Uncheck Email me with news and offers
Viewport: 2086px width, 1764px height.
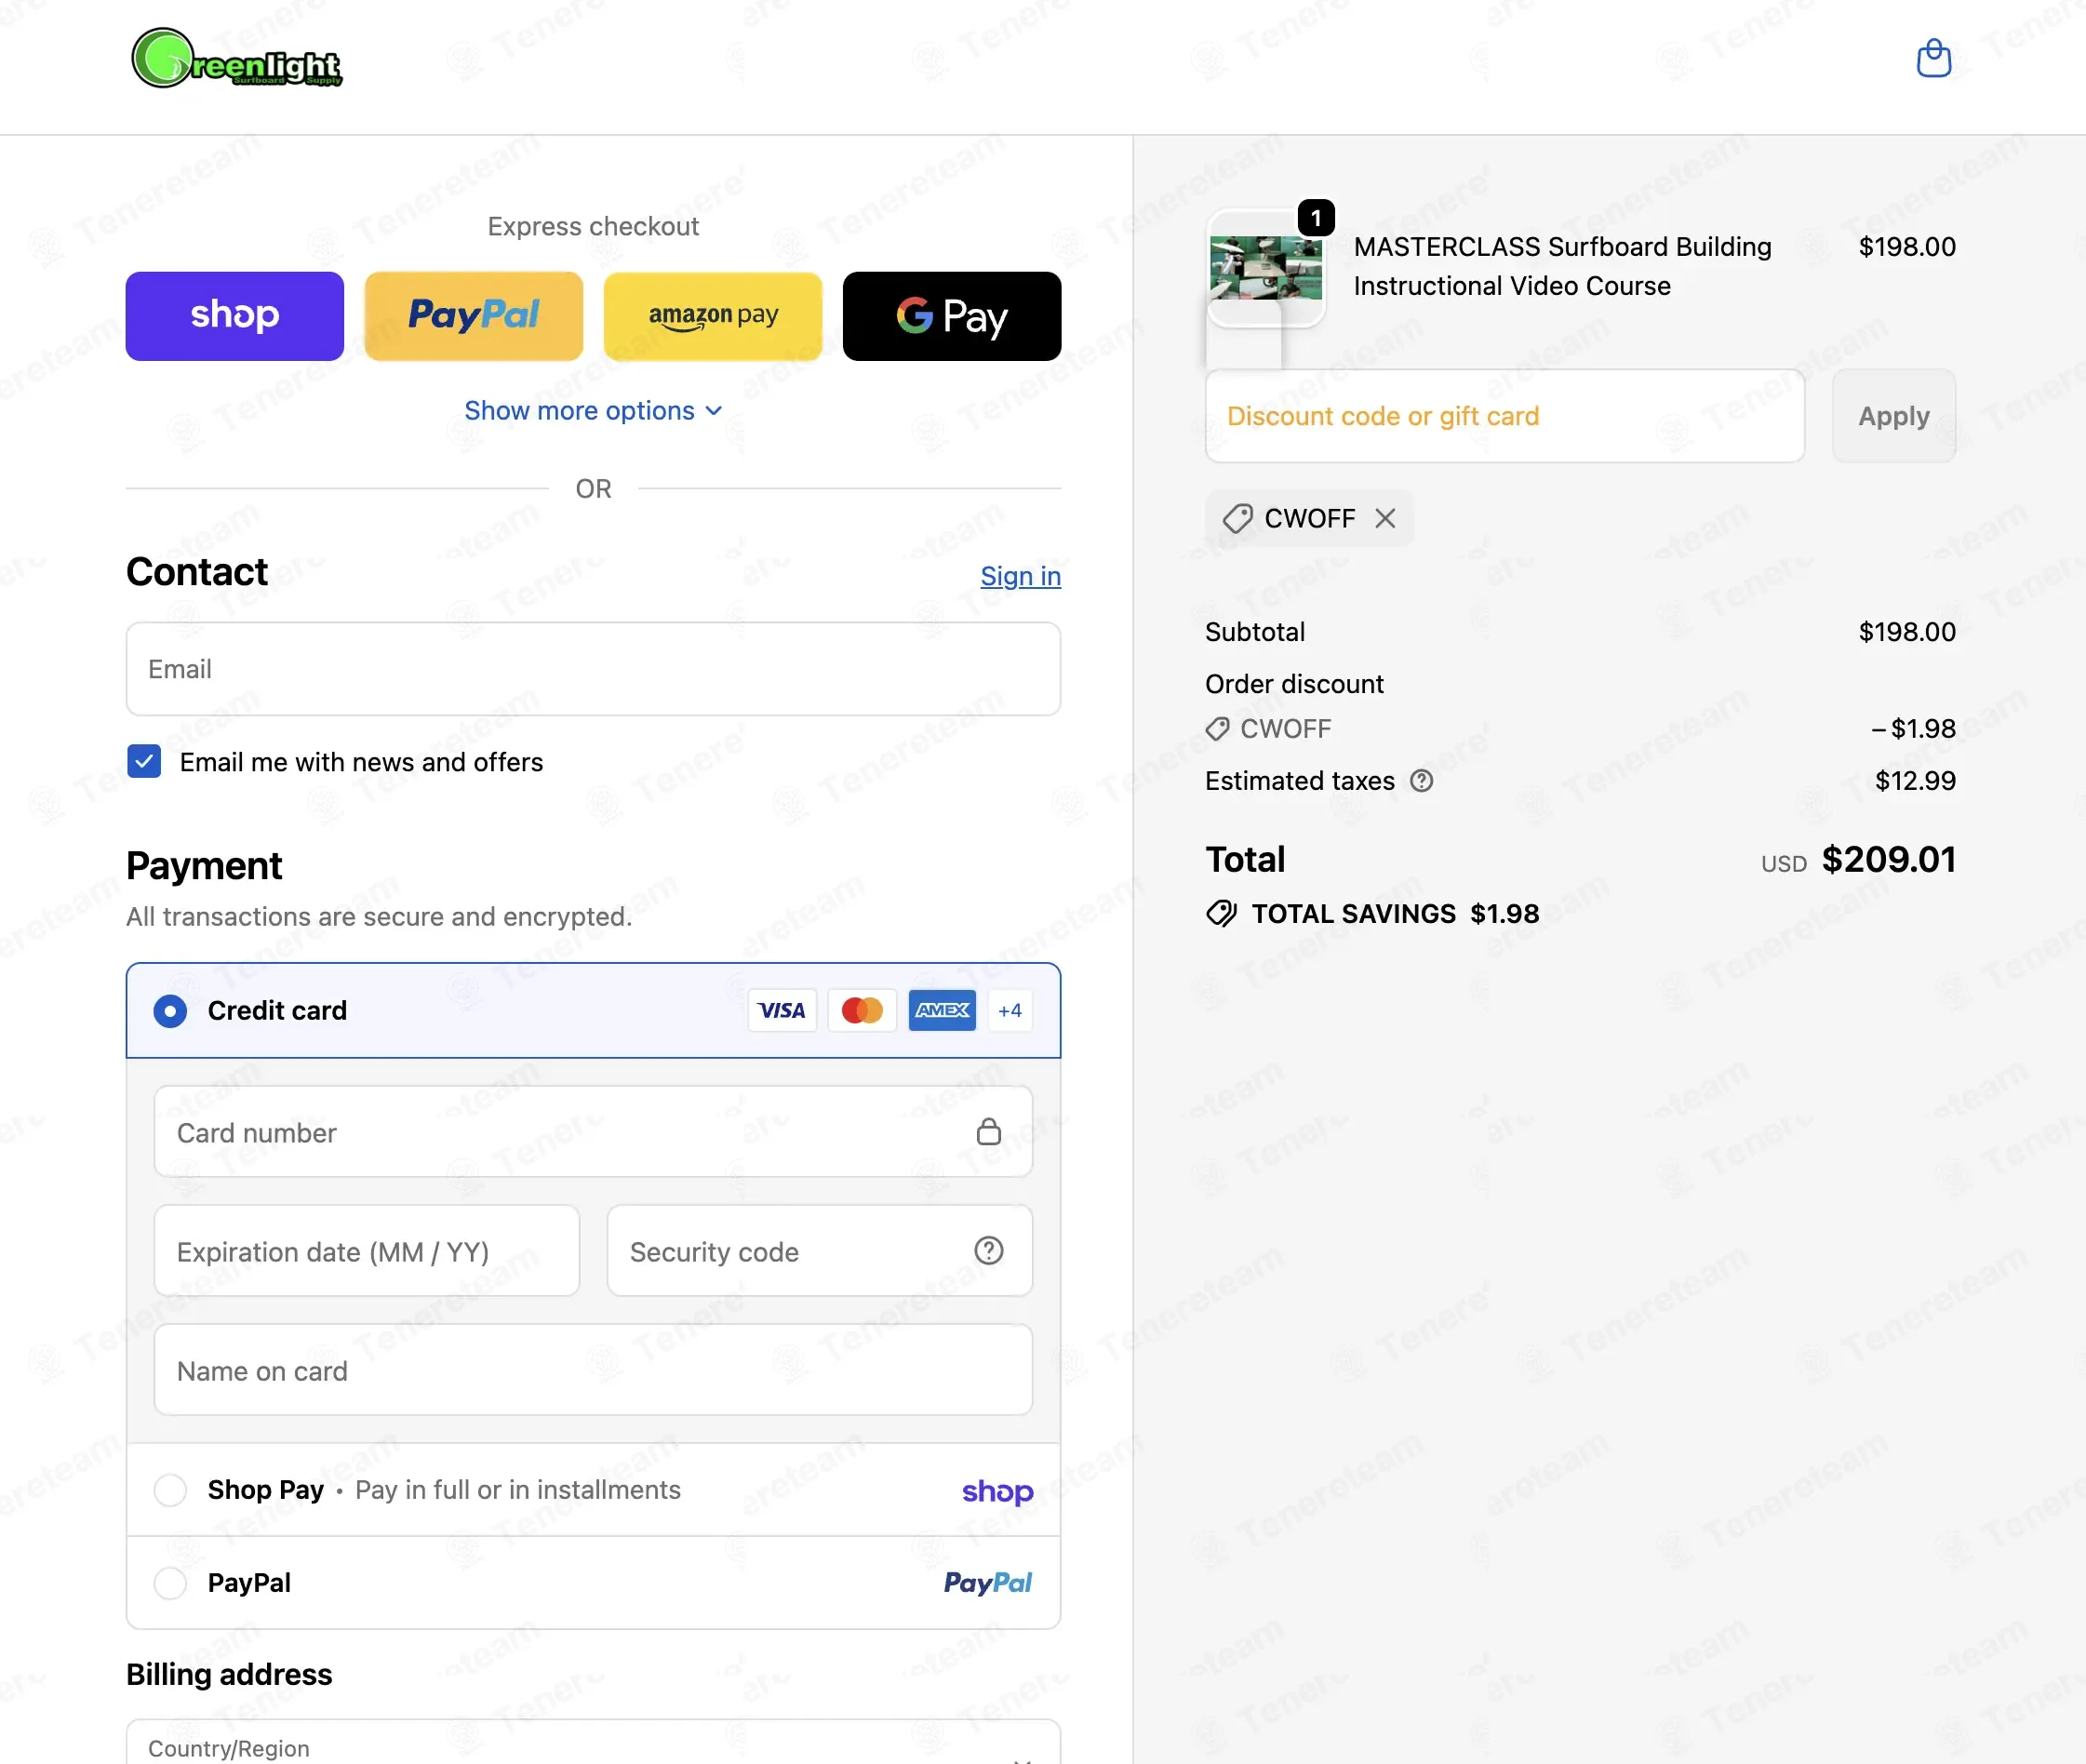tap(144, 761)
